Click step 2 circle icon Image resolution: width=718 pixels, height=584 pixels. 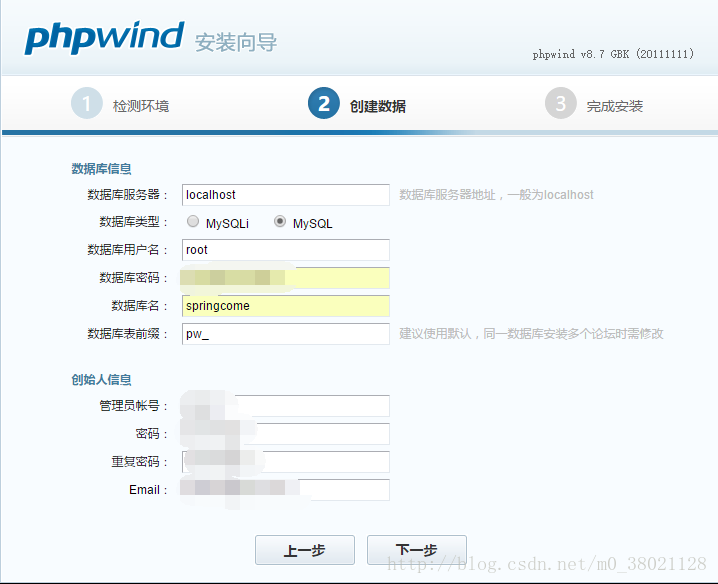click(324, 103)
